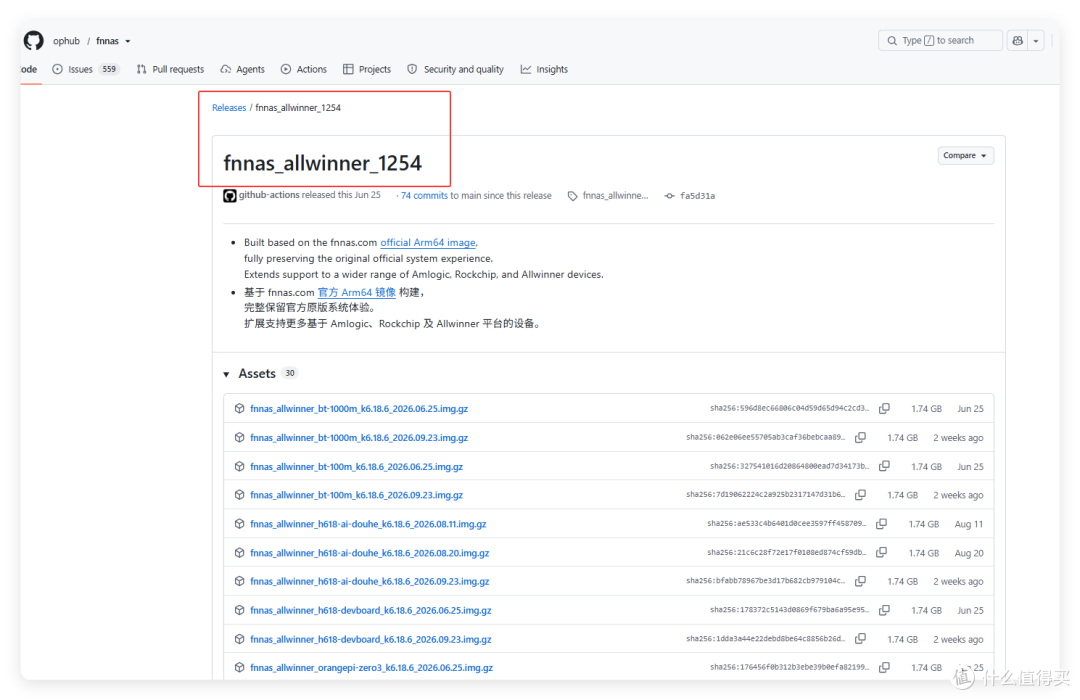Open commit fa5d31a

point(697,196)
